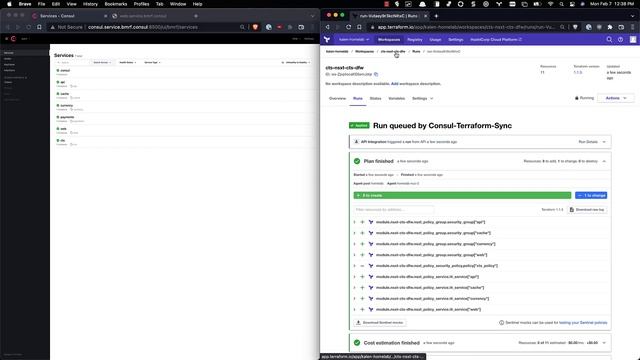Expand the Cost estimation finished section
Image resolution: width=640 pixels, height=360 pixels.
(x=604, y=343)
